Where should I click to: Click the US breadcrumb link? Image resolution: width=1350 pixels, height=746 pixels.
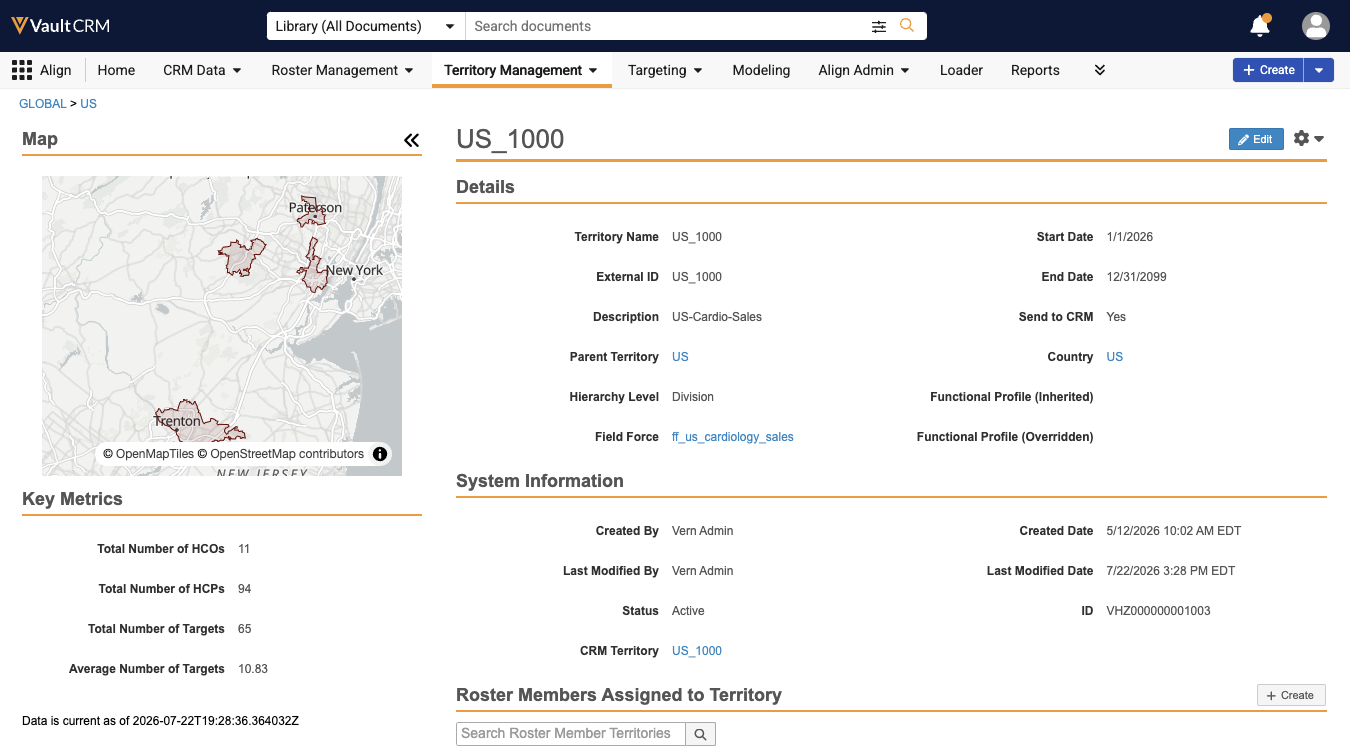tap(89, 104)
